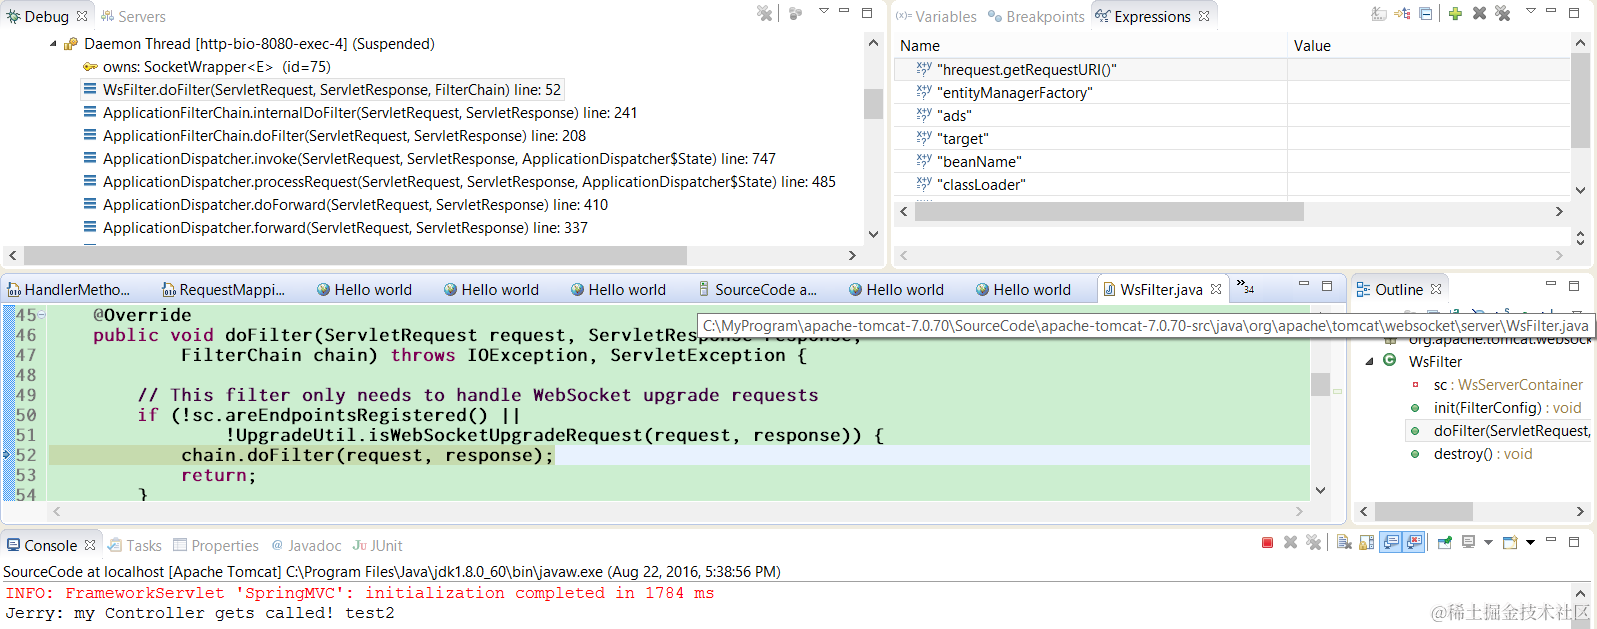The image size is (1597, 629).
Task: Select the "classLoader" expression row
Action: (1231, 184)
